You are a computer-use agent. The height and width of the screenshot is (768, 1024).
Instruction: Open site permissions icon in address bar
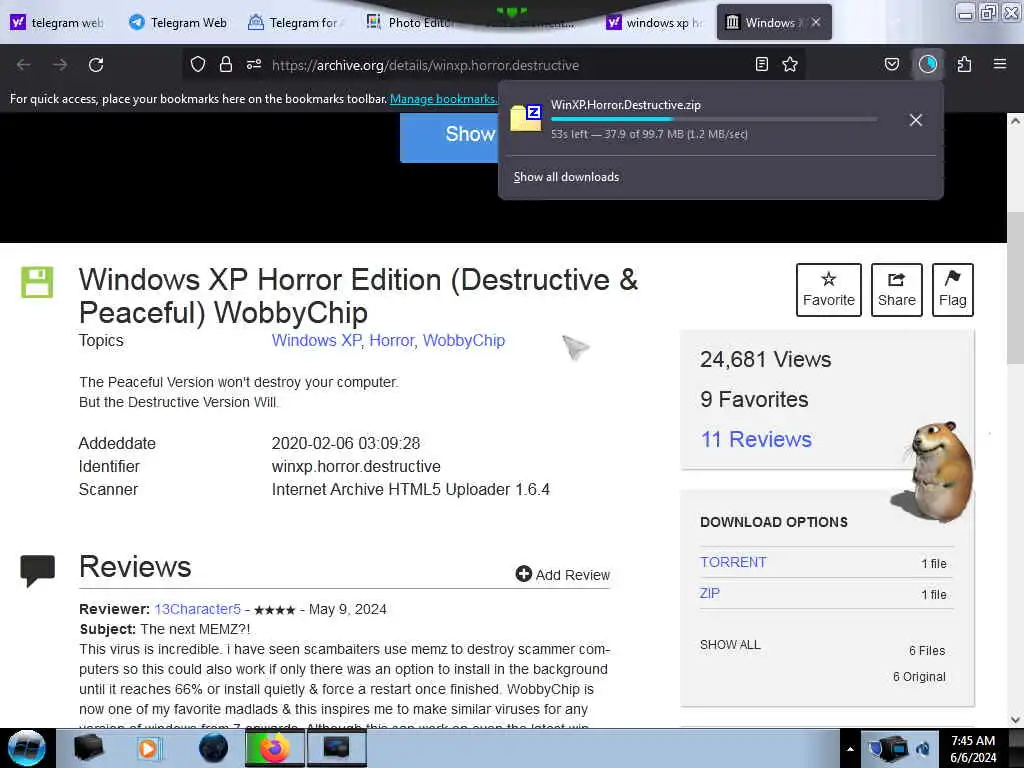[x=254, y=65]
